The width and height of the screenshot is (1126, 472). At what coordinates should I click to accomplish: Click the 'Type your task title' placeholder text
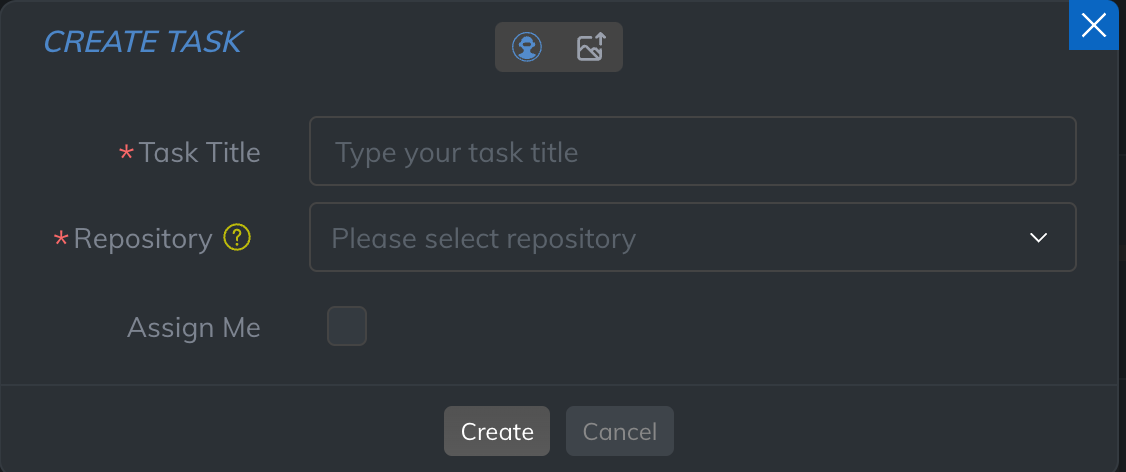pyautogui.click(x=456, y=153)
